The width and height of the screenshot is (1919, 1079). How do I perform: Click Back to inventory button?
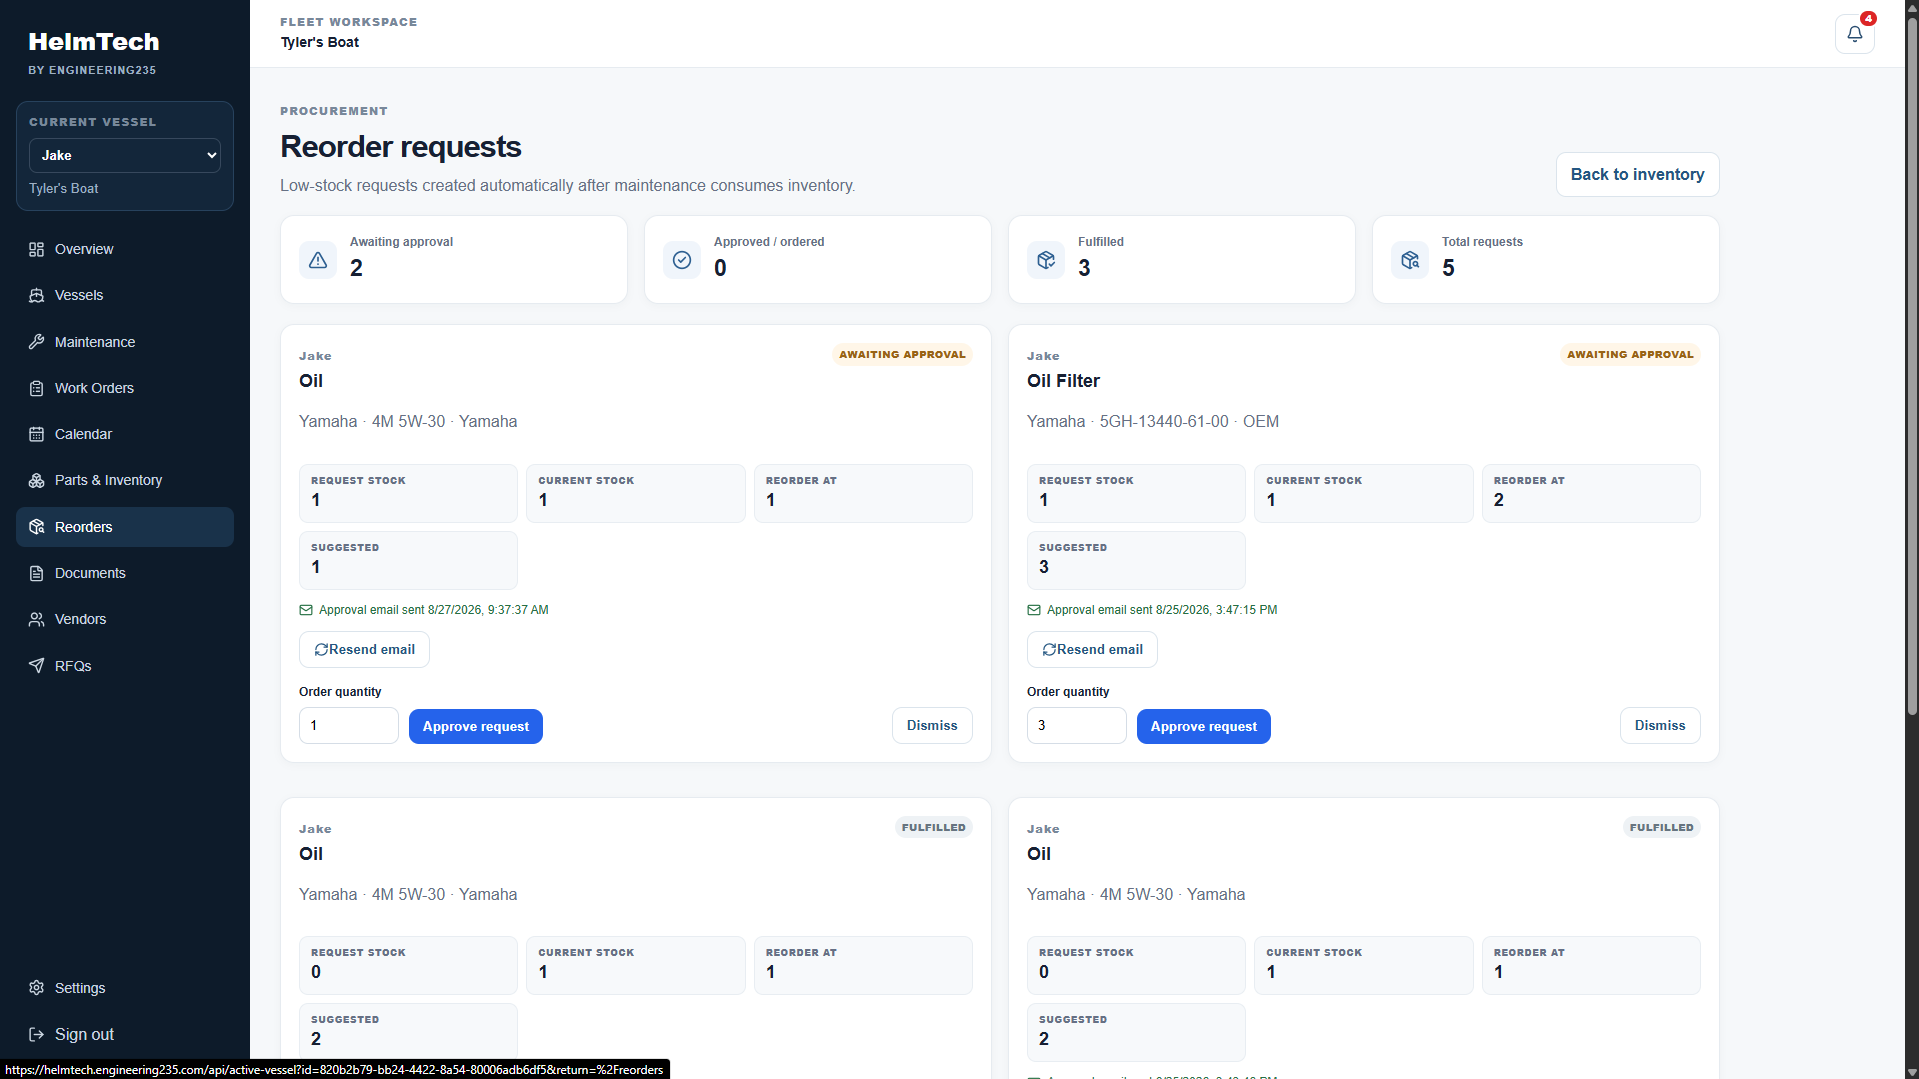(1637, 174)
